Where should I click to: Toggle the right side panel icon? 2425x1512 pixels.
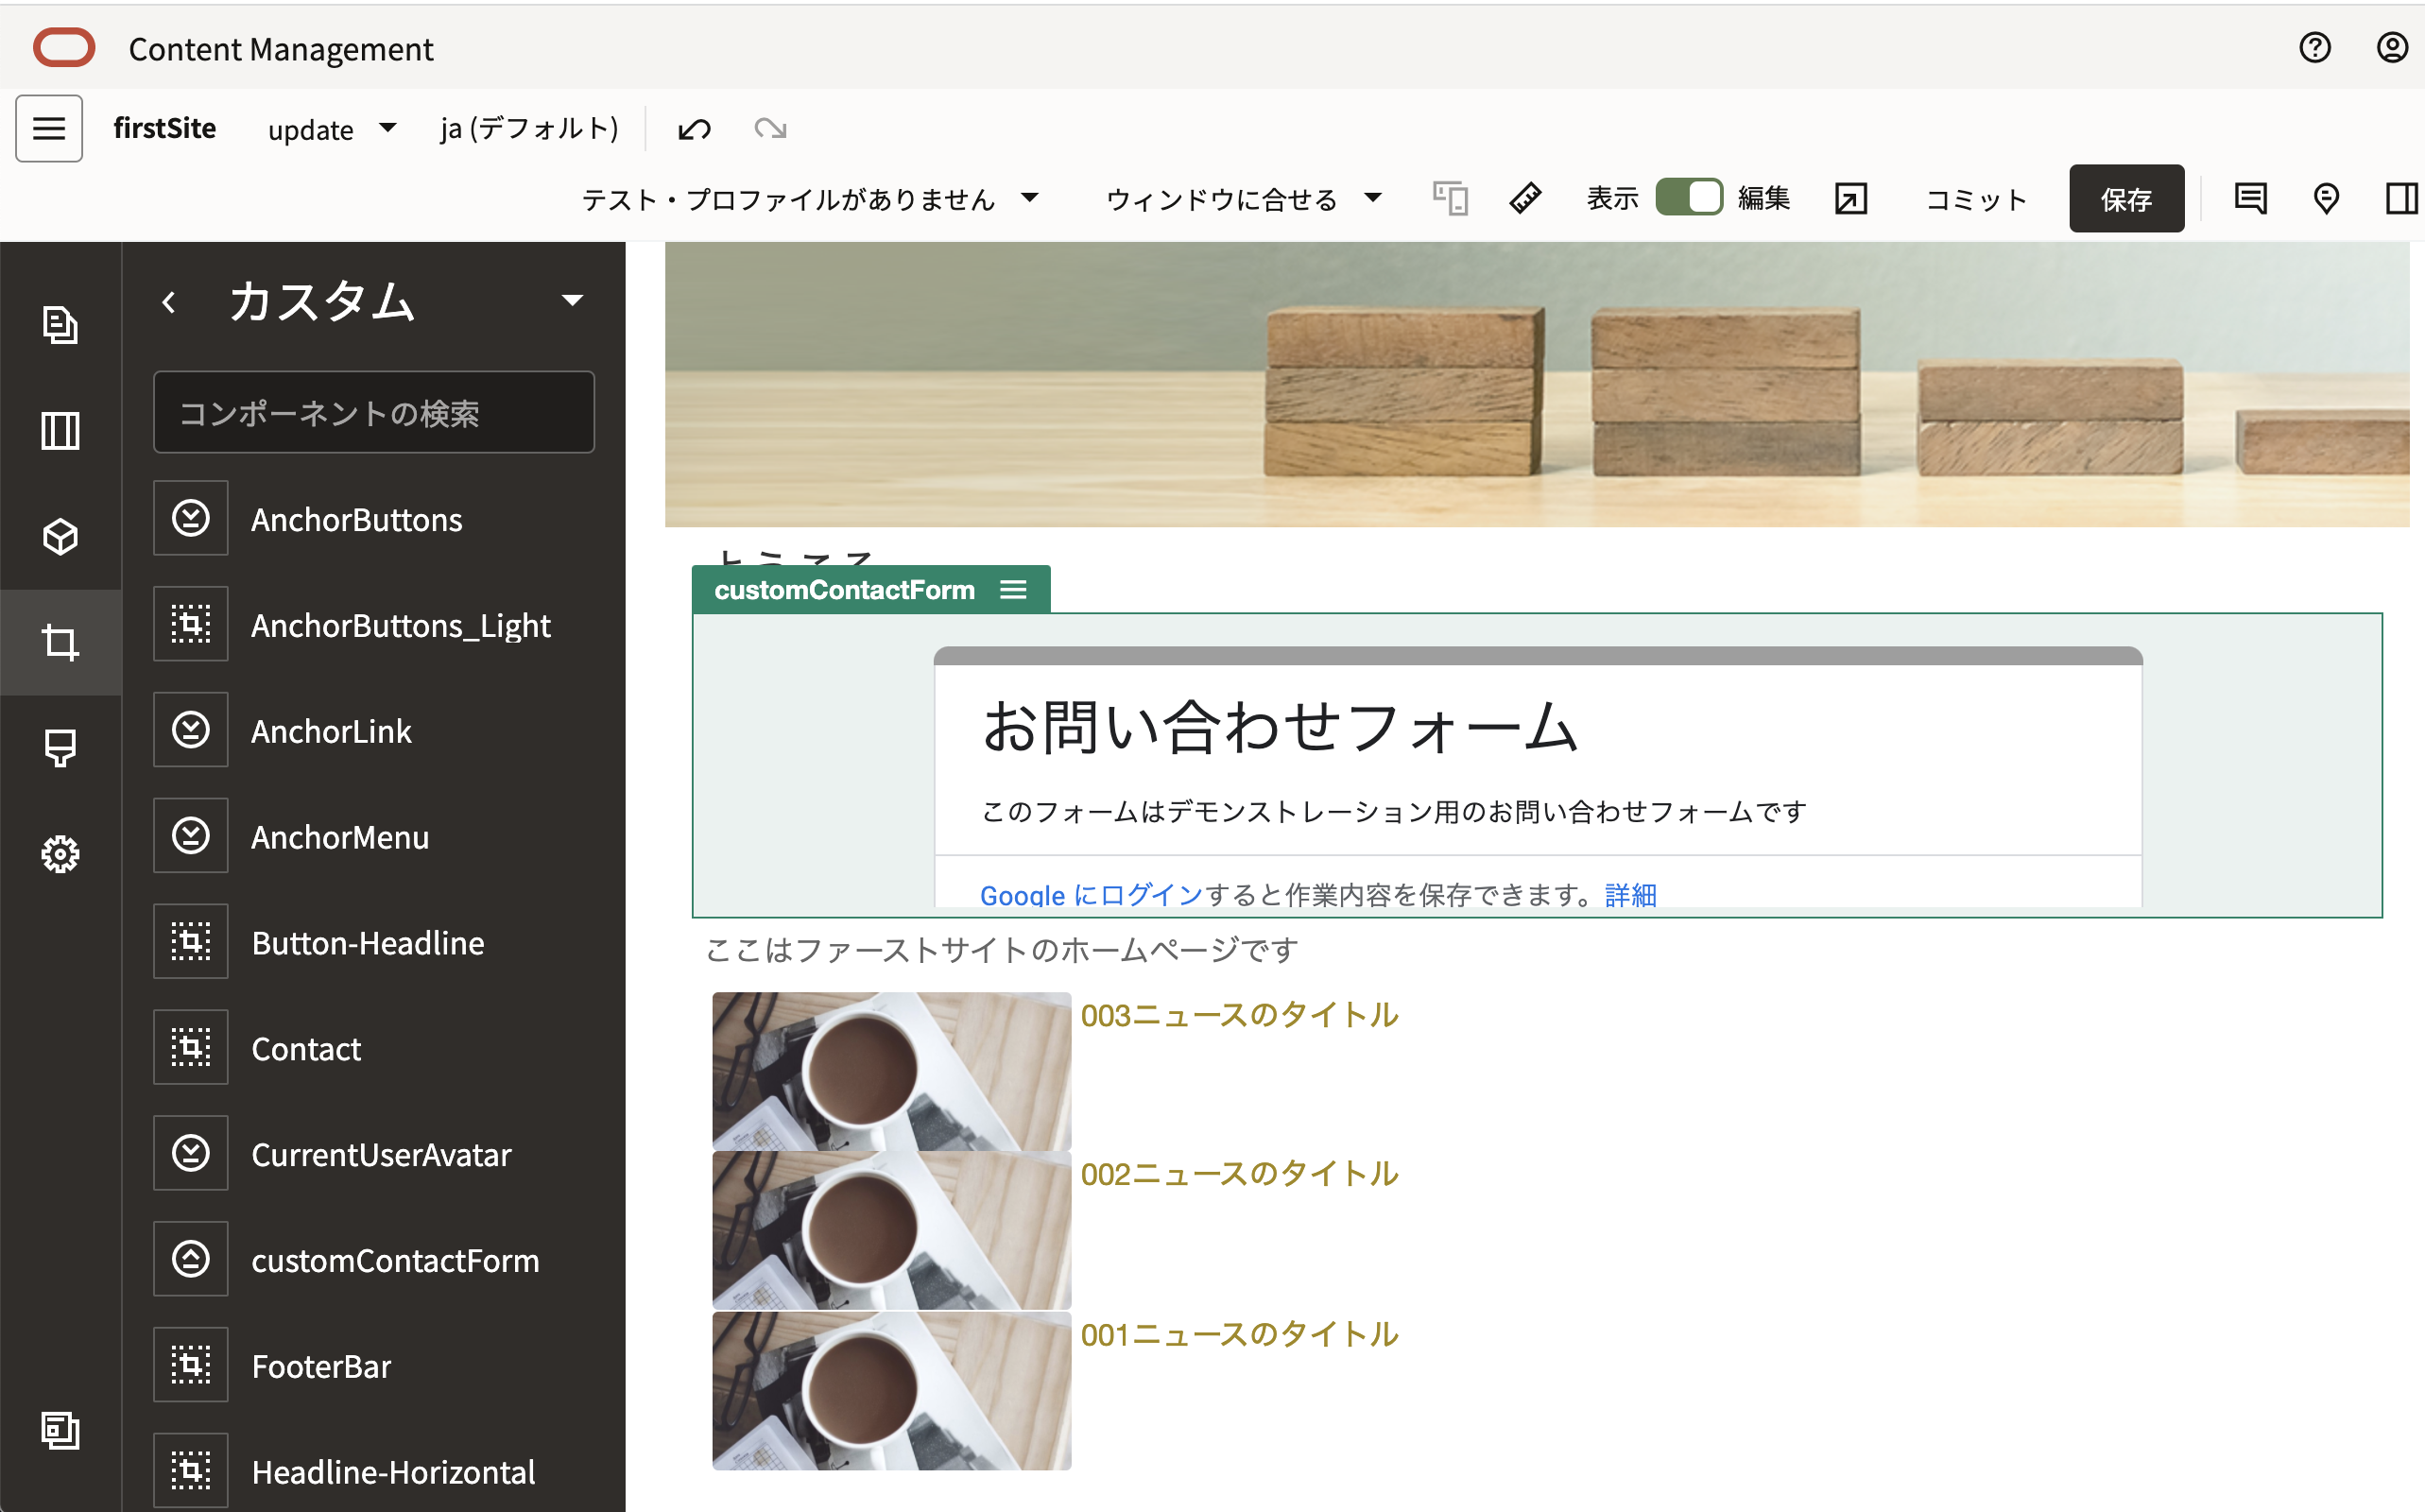click(x=2400, y=199)
